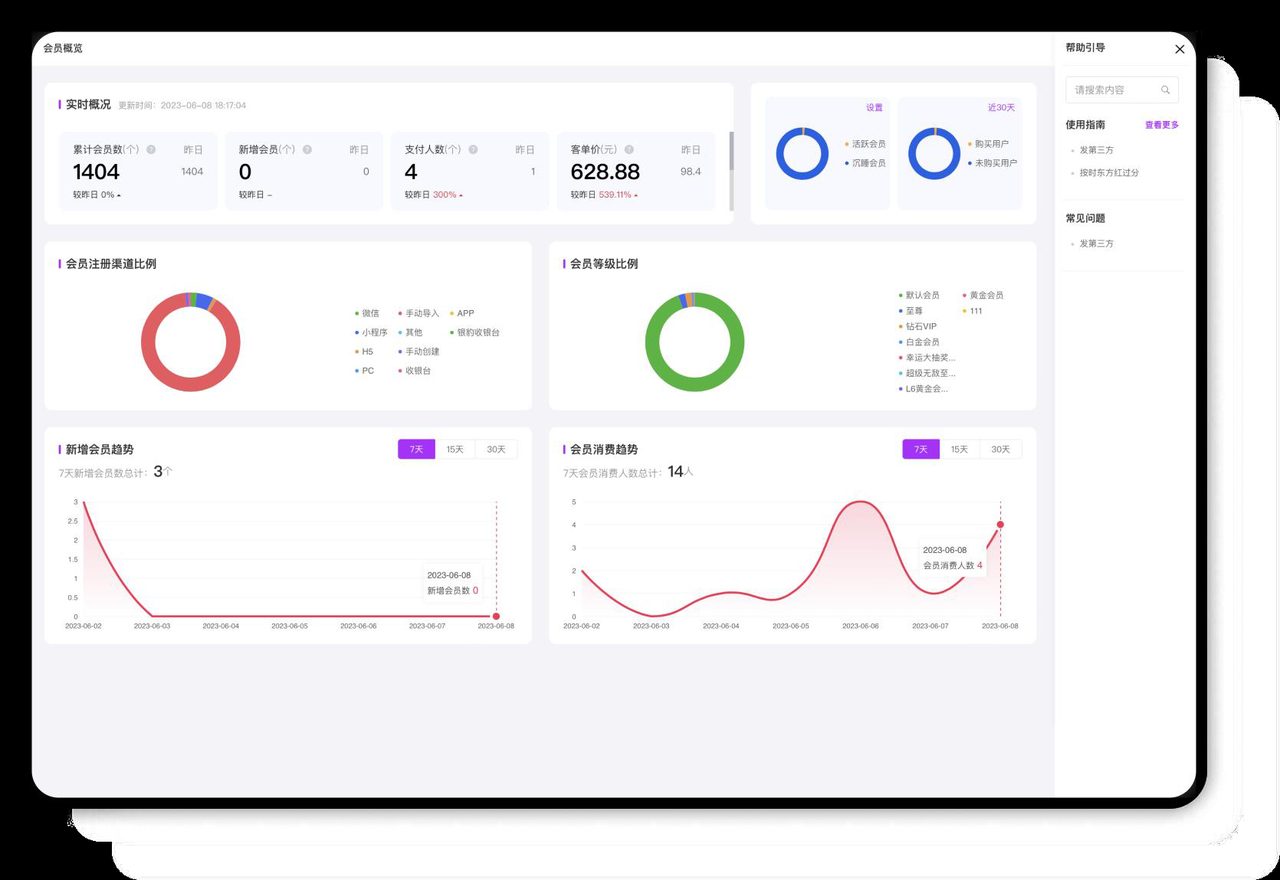Switch 会员消费趋势 chart to 15天

[x=960, y=450]
